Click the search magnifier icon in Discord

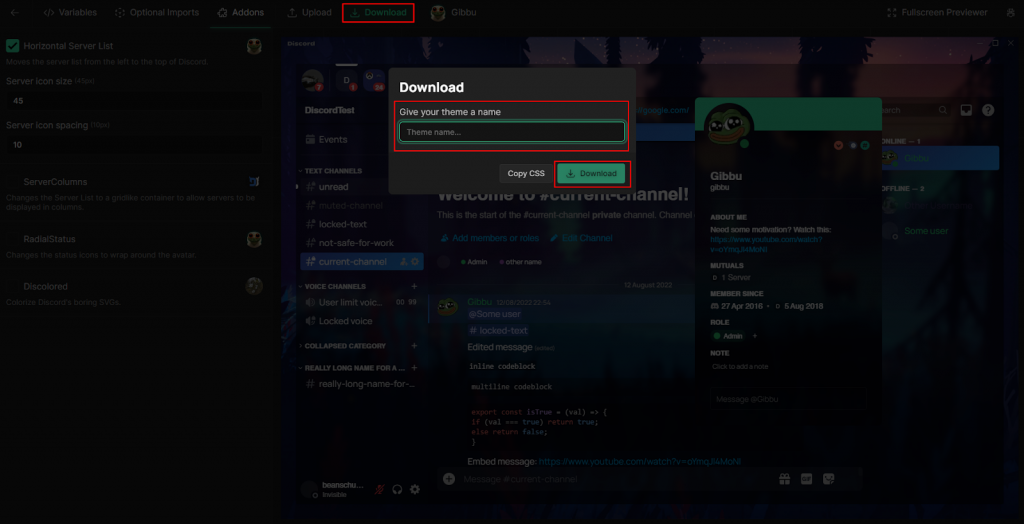point(943,110)
